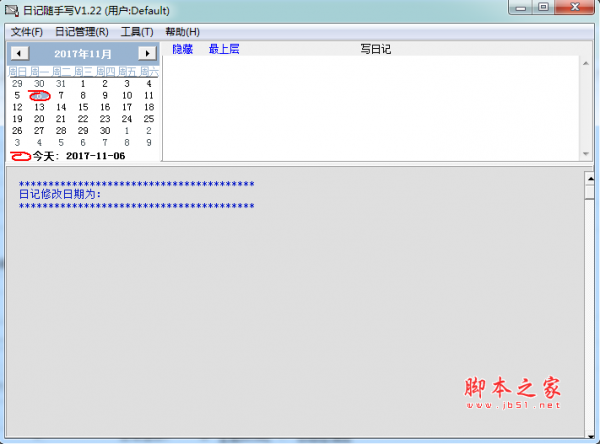Select the circled today date 6
The height and width of the screenshot is (444, 600).
point(39,95)
